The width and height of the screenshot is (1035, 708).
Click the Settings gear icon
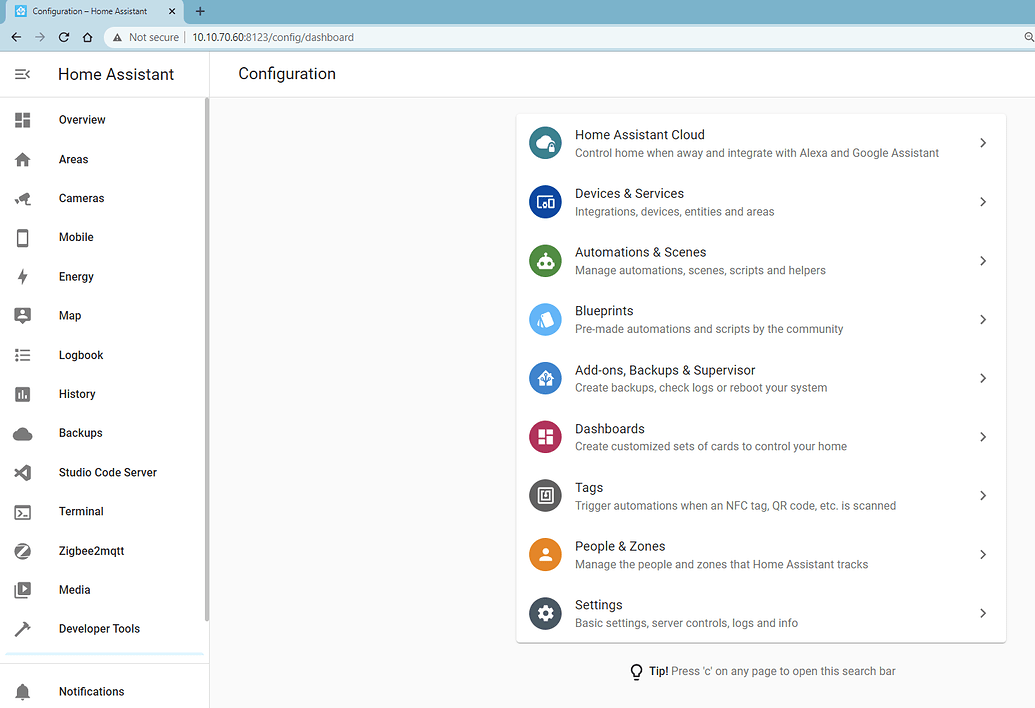545,614
